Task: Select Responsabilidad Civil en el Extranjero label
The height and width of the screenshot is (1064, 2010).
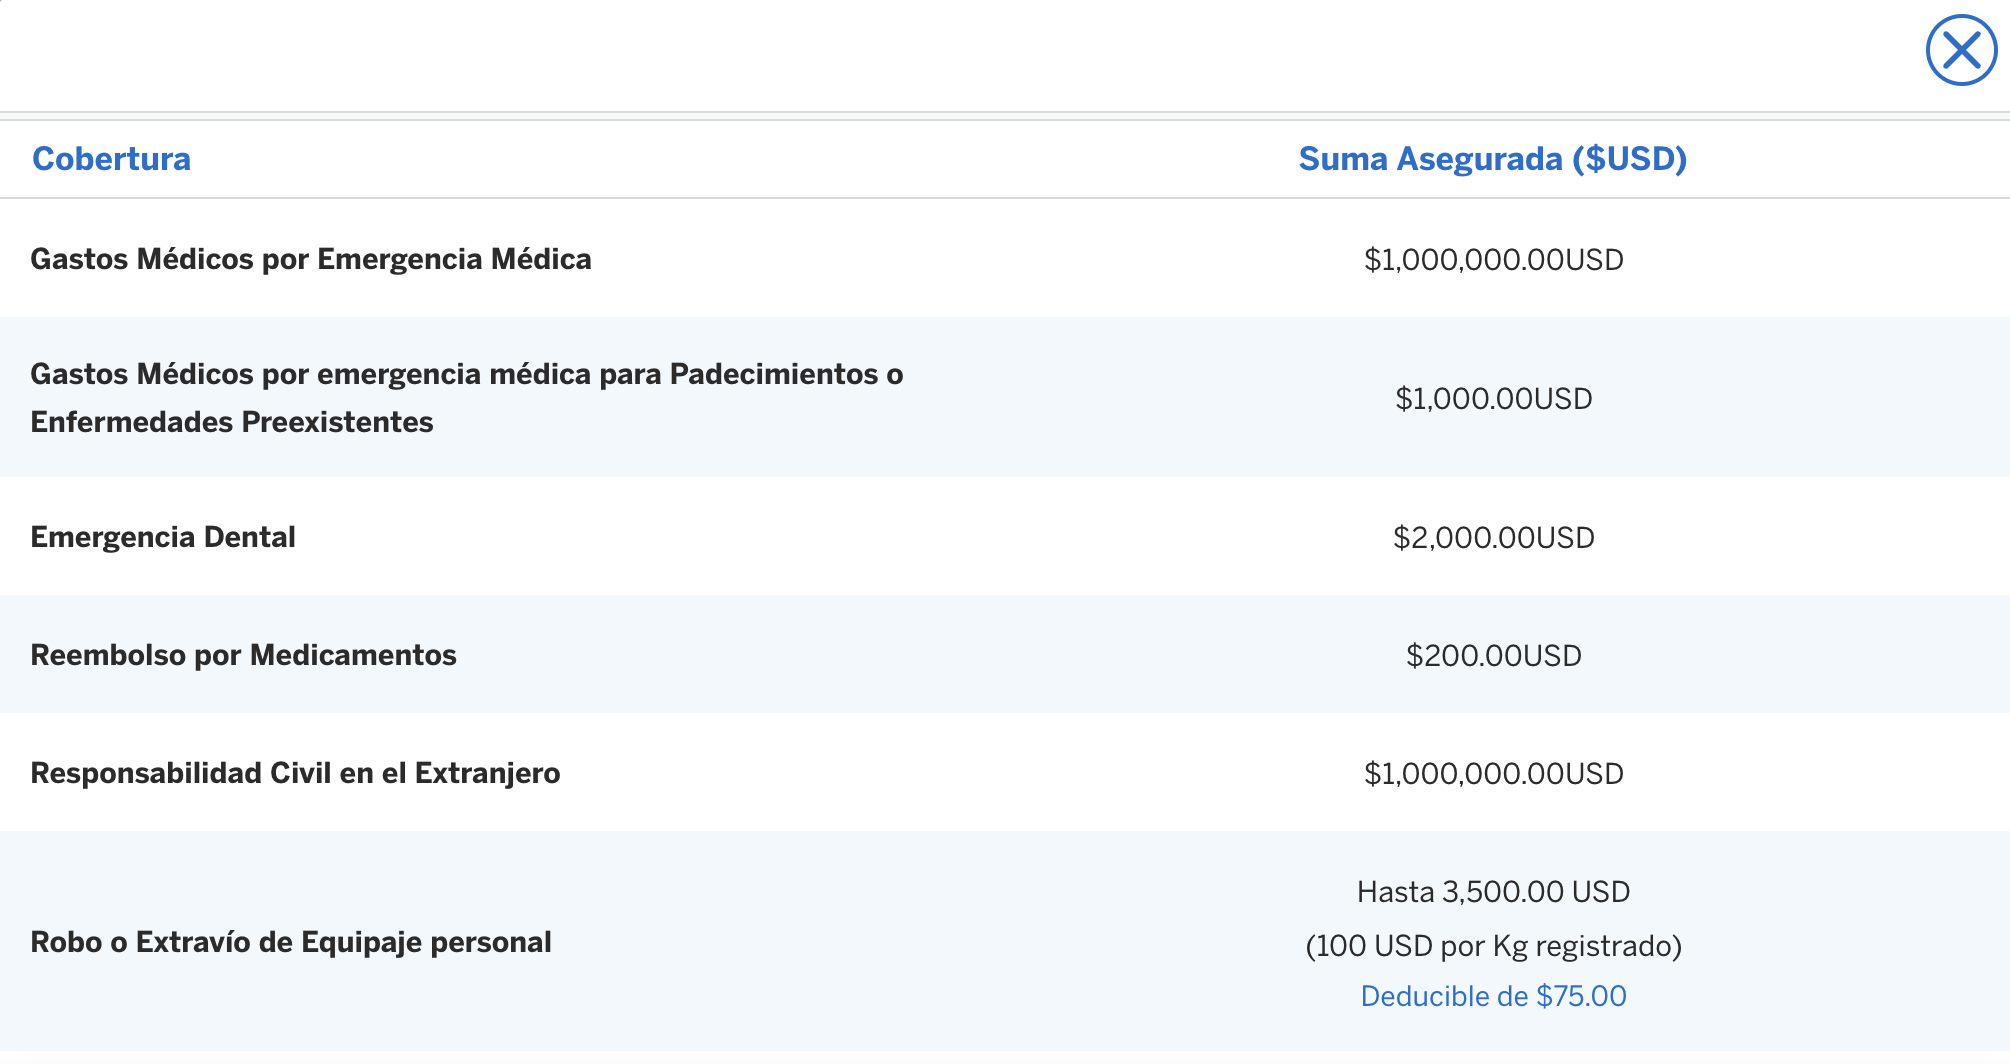Action: (x=295, y=773)
